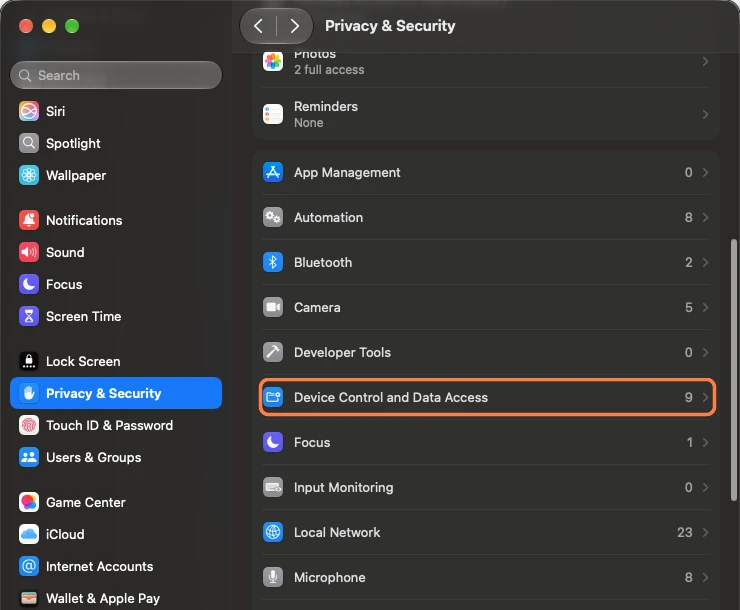Click the Photos app icon
Image resolution: width=740 pixels, height=610 pixels.
pyautogui.click(x=273, y=61)
